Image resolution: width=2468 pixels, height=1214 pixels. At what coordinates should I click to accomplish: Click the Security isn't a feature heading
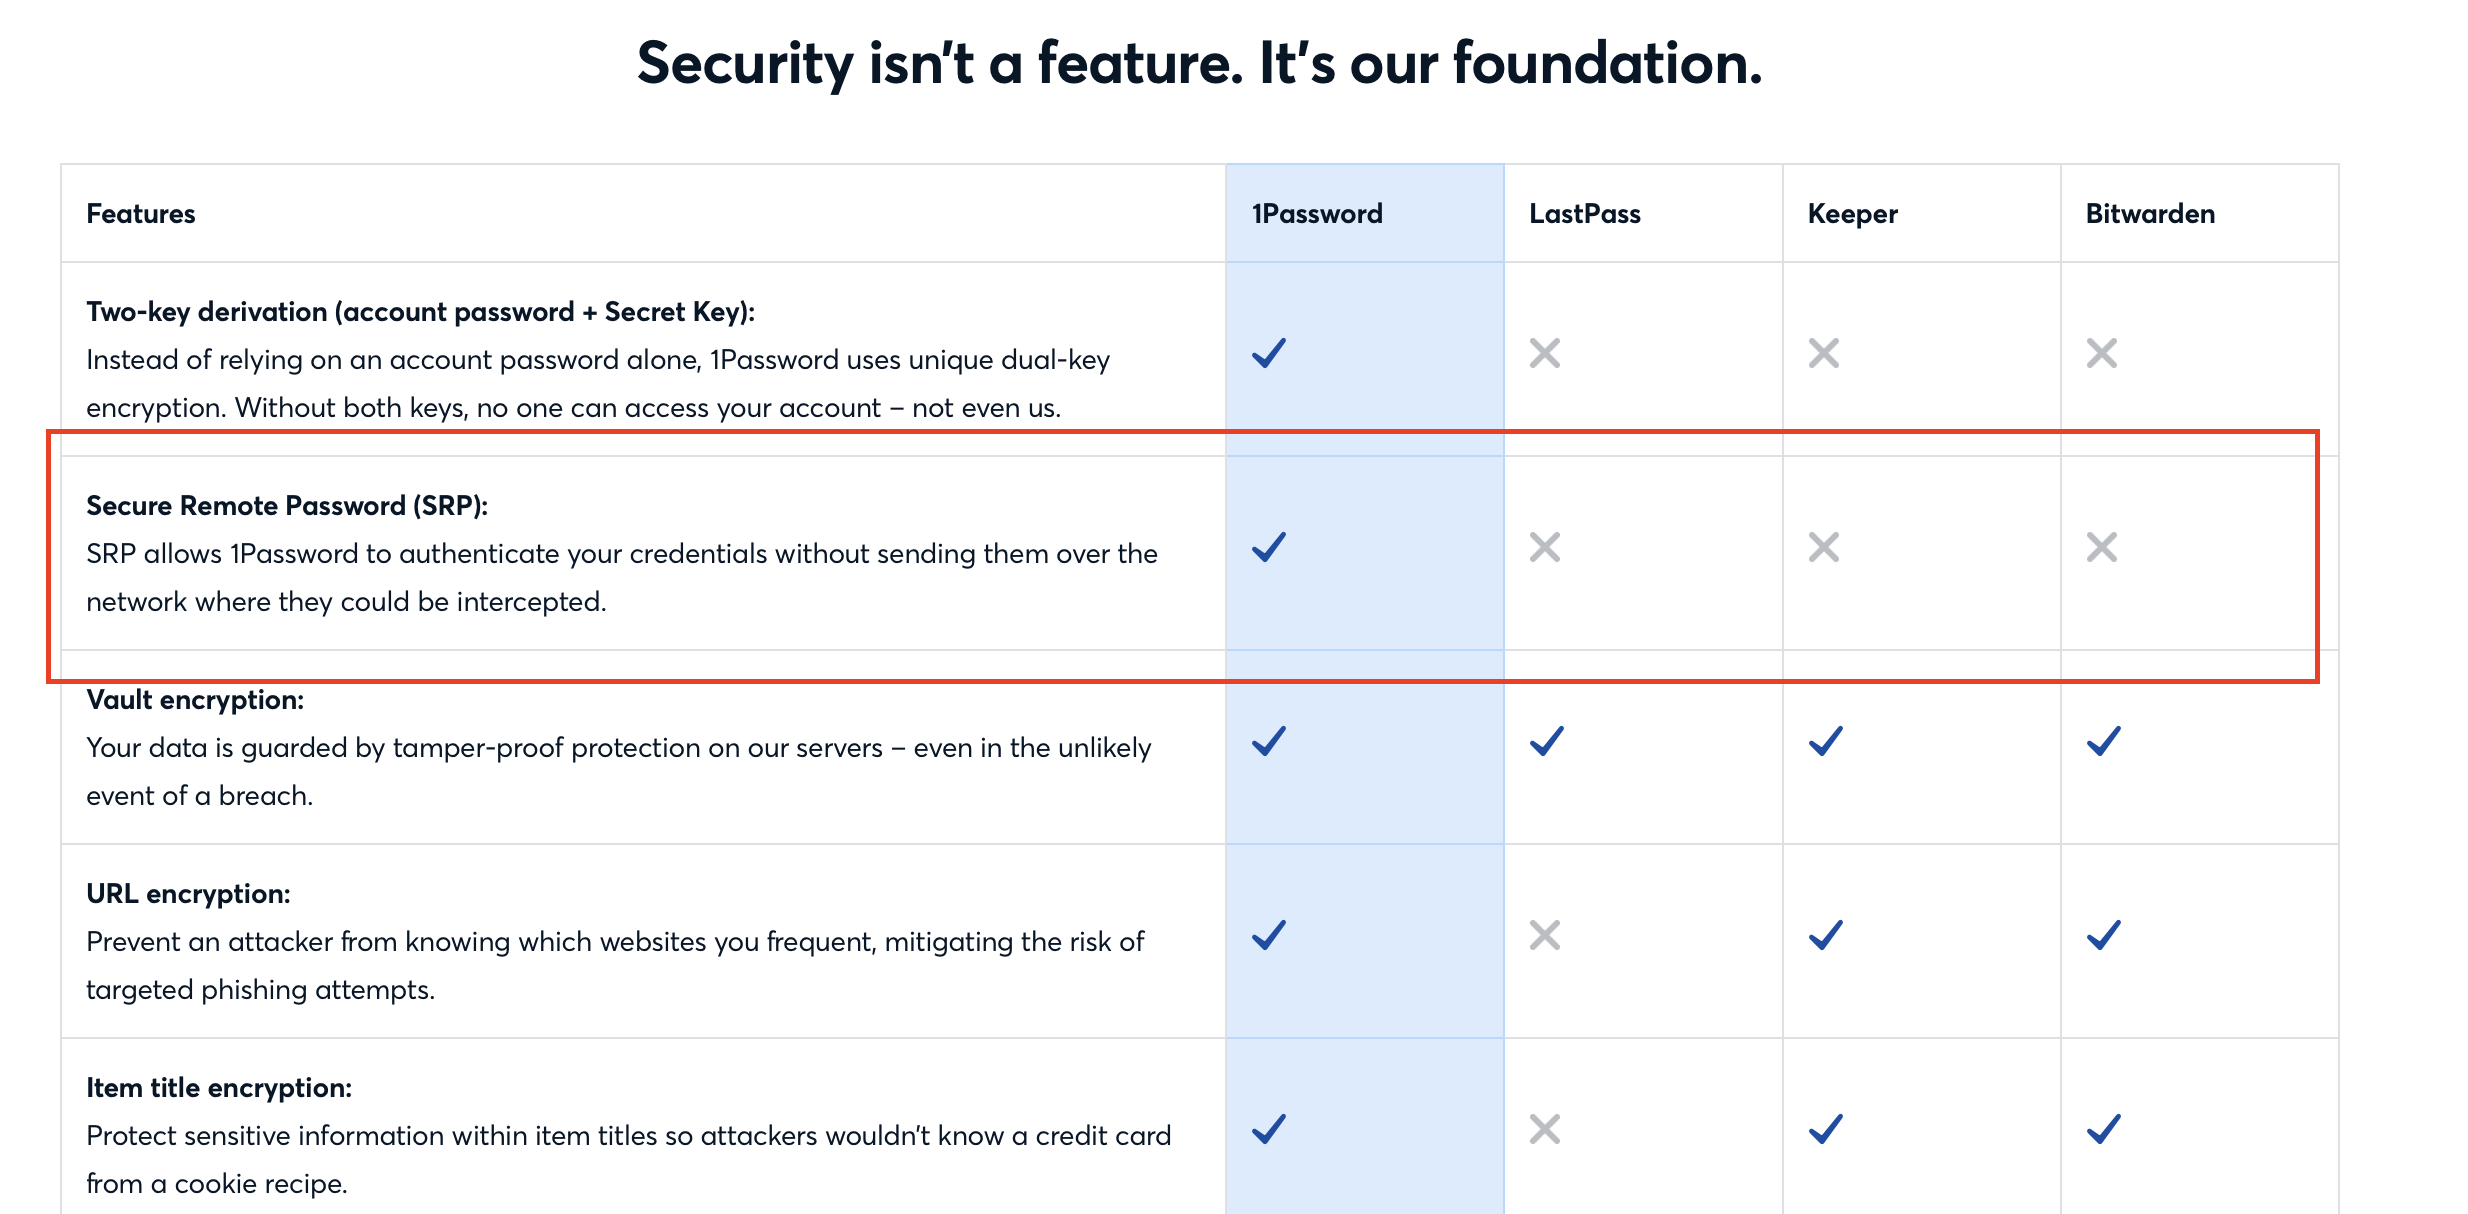point(1200,63)
